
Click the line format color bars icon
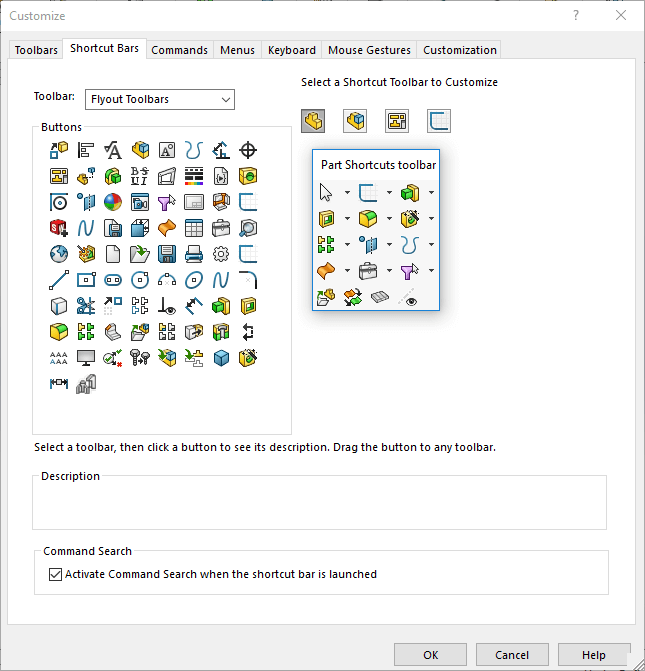click(194, 176)
